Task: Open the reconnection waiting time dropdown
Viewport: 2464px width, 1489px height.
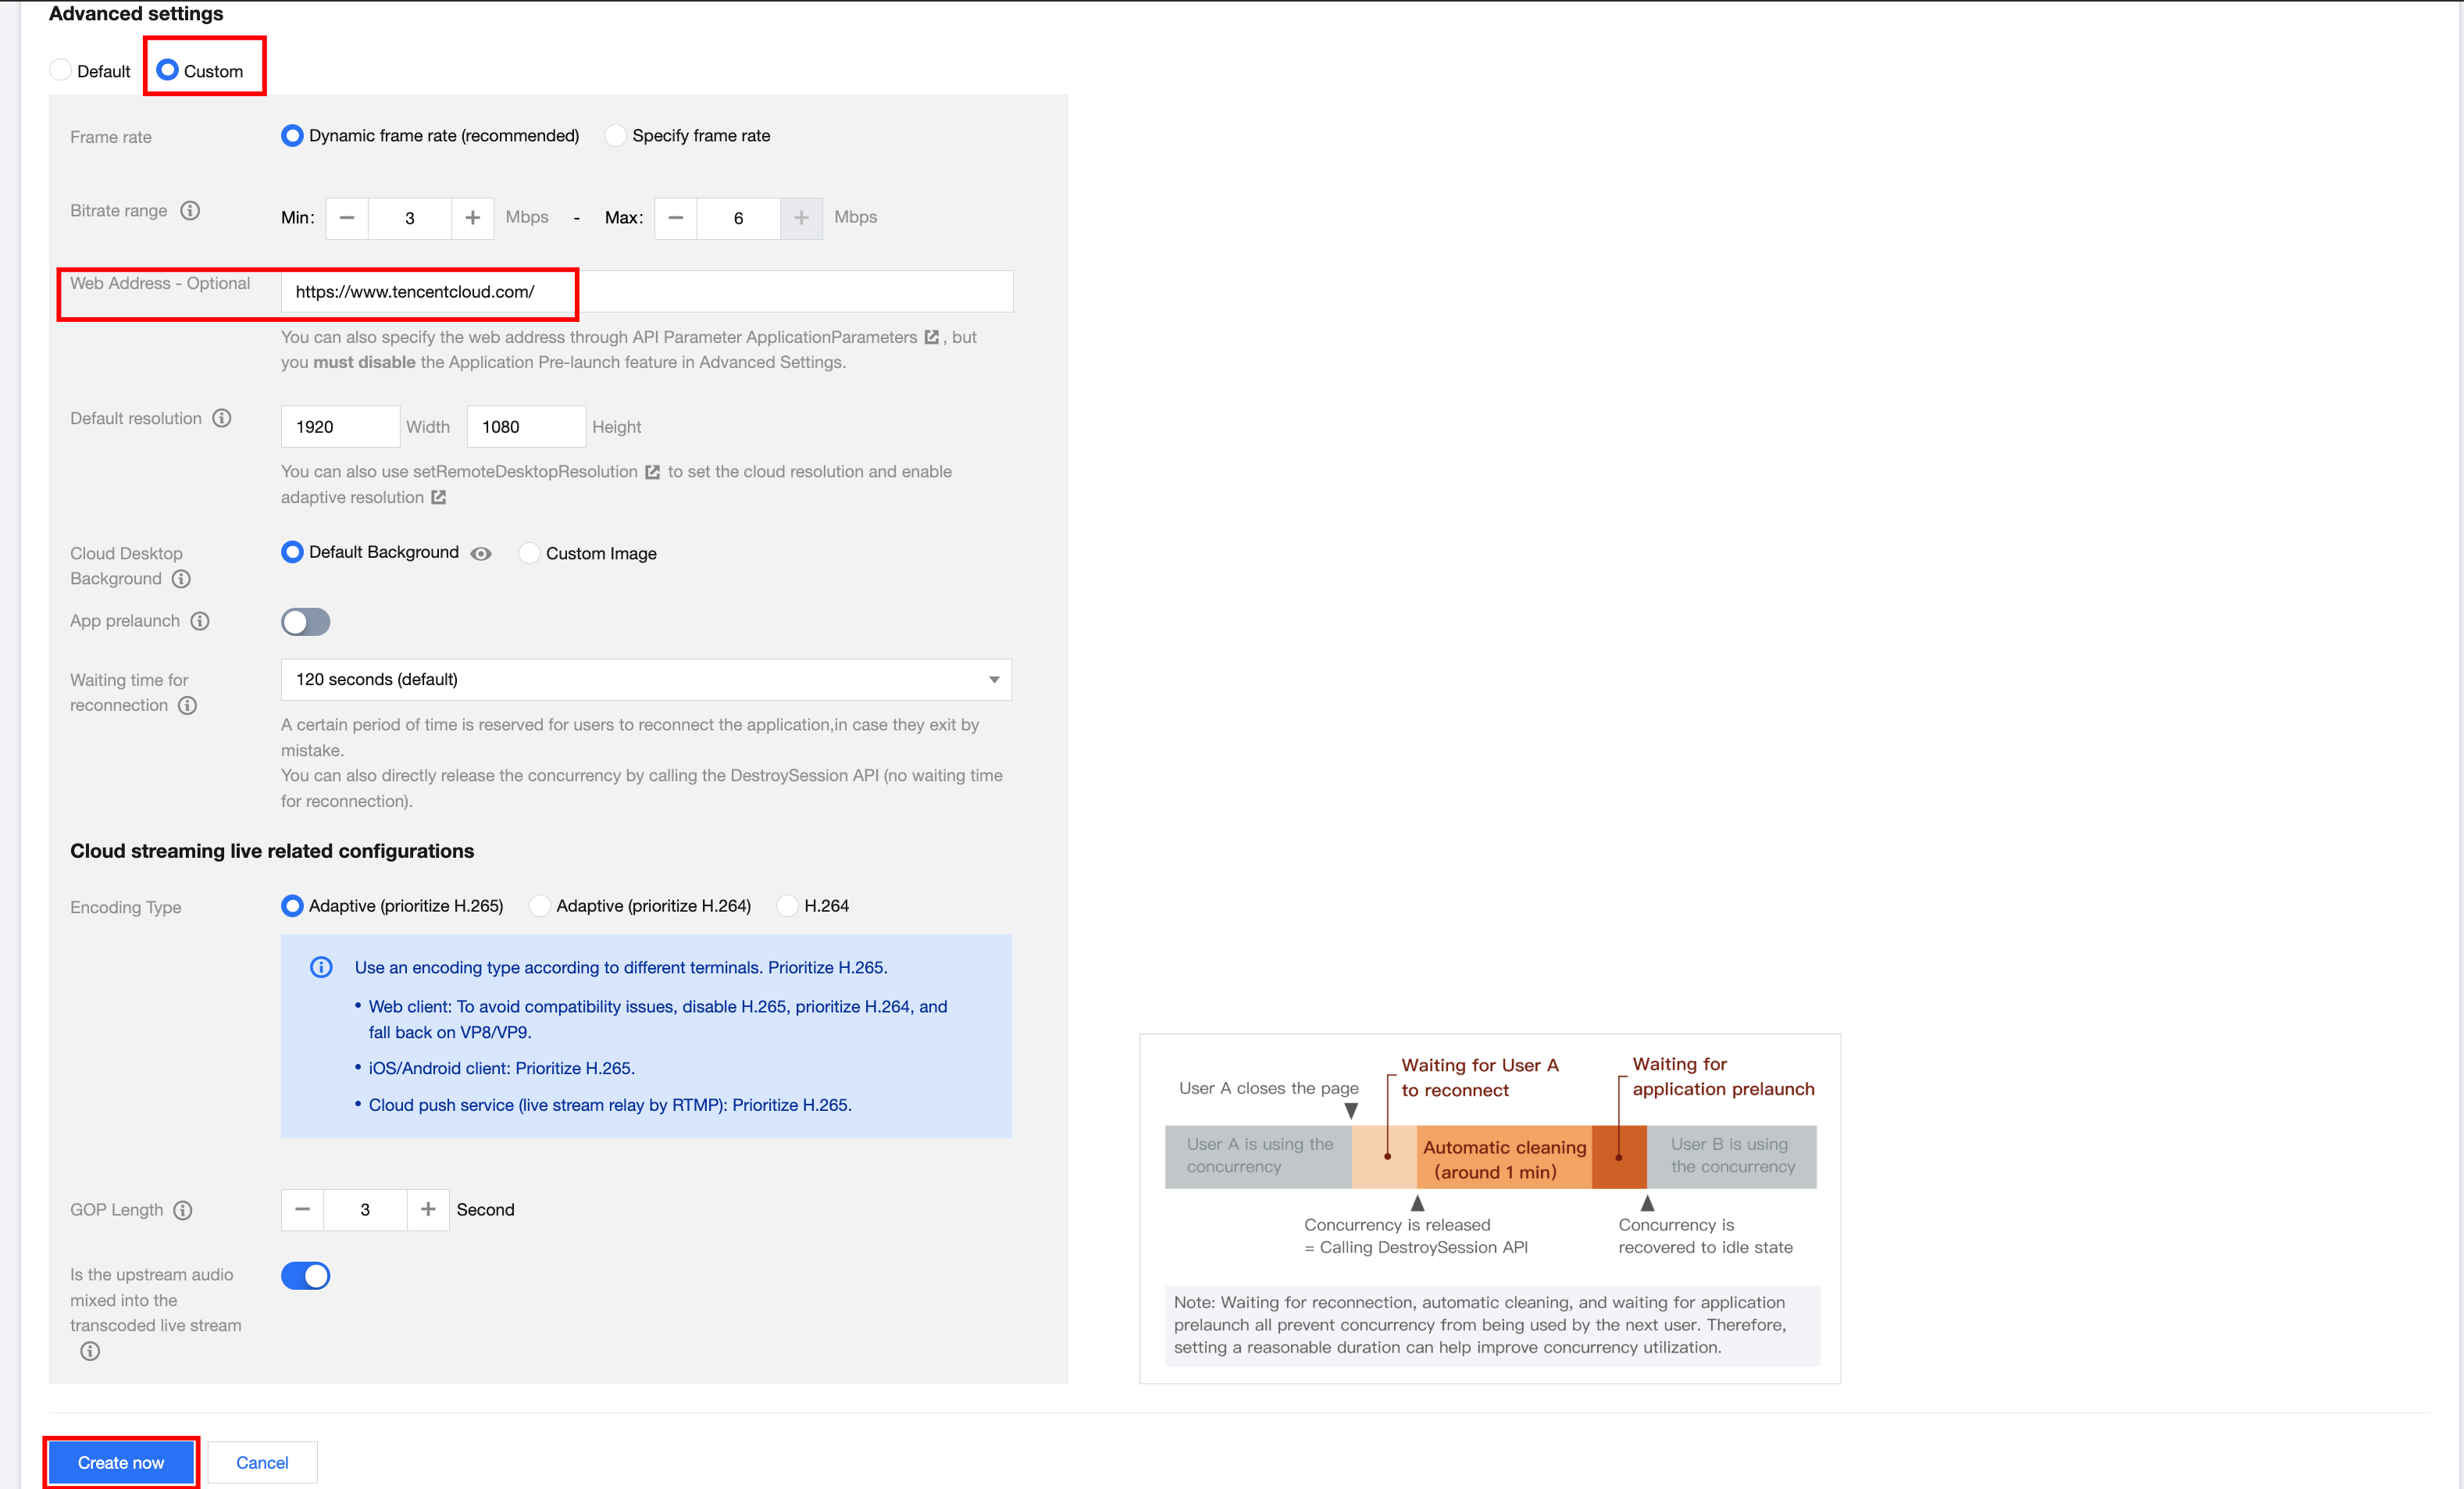Action: tap(646, 680)
